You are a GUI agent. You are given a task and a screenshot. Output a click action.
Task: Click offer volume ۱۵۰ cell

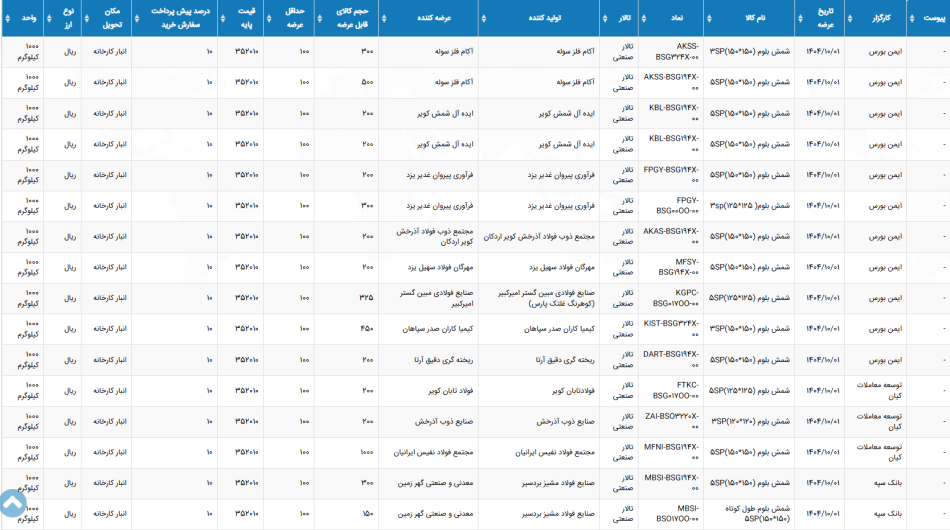347,514
